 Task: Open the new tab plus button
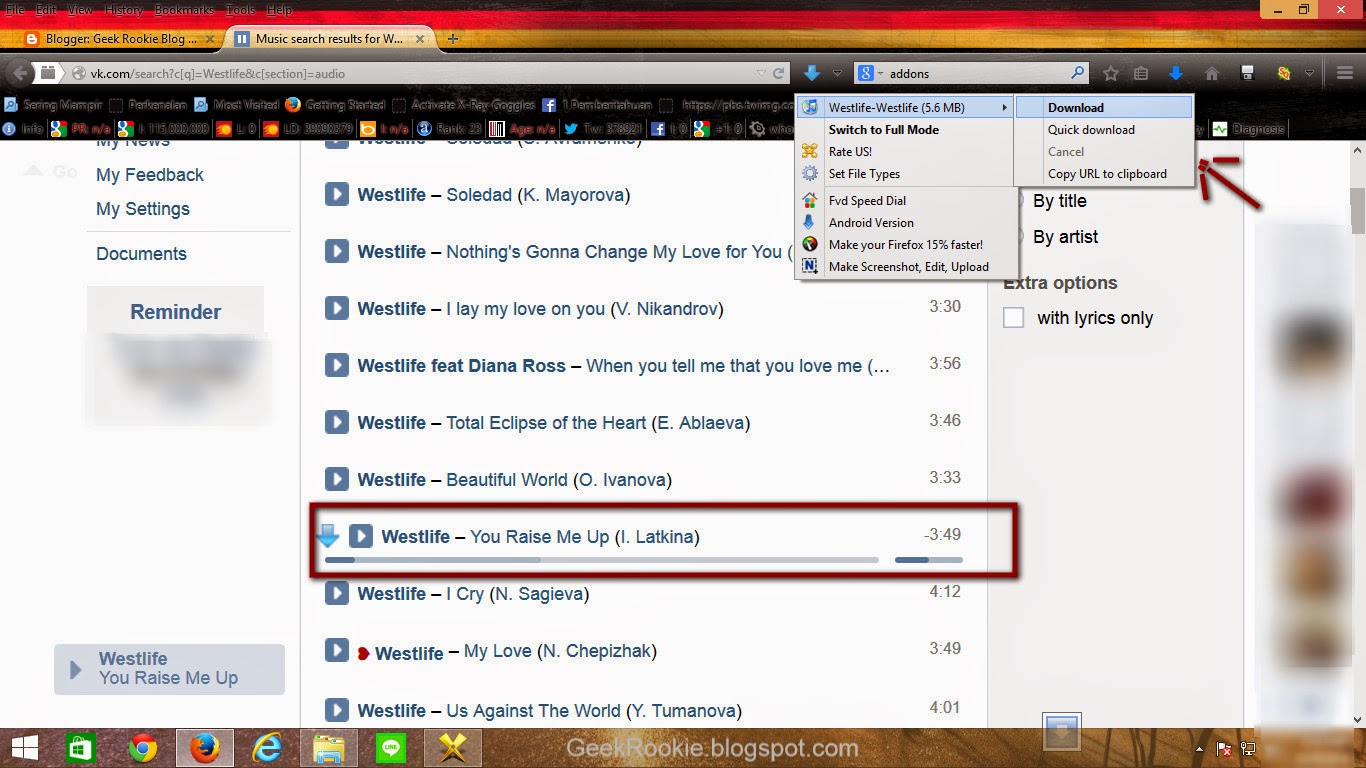[x=453, y=39]
